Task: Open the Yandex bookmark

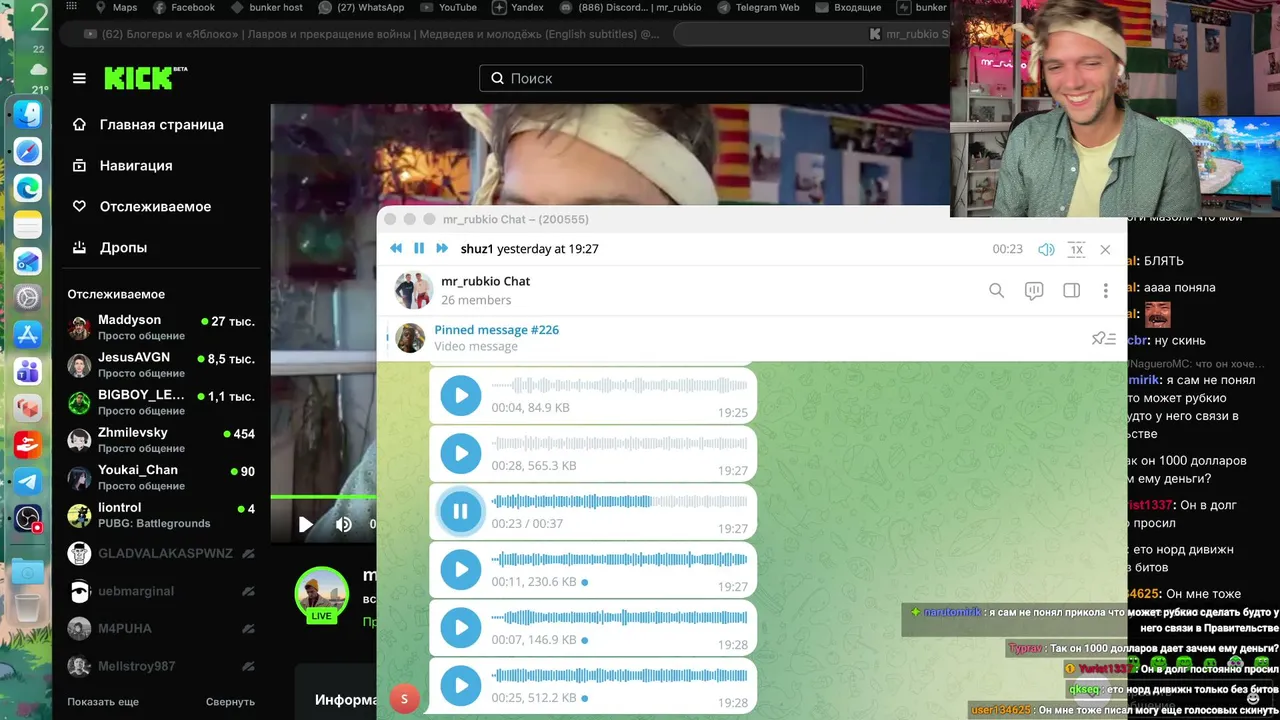Action: pyautogui.click(x=519, y=8)
